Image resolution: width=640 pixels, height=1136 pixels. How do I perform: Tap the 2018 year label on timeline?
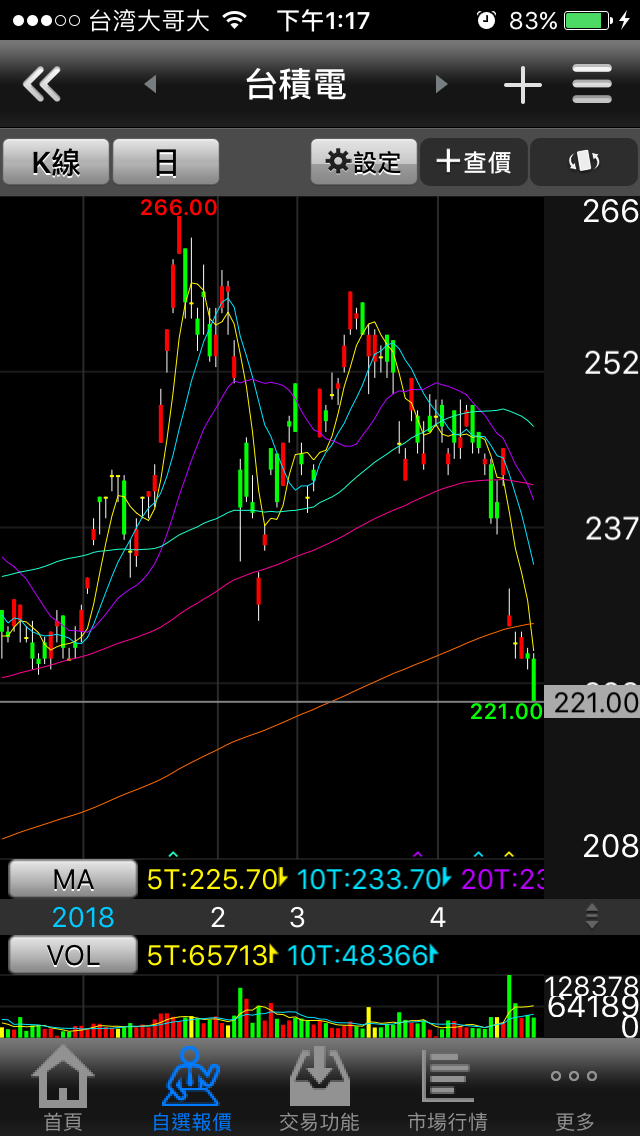(83, 917)
